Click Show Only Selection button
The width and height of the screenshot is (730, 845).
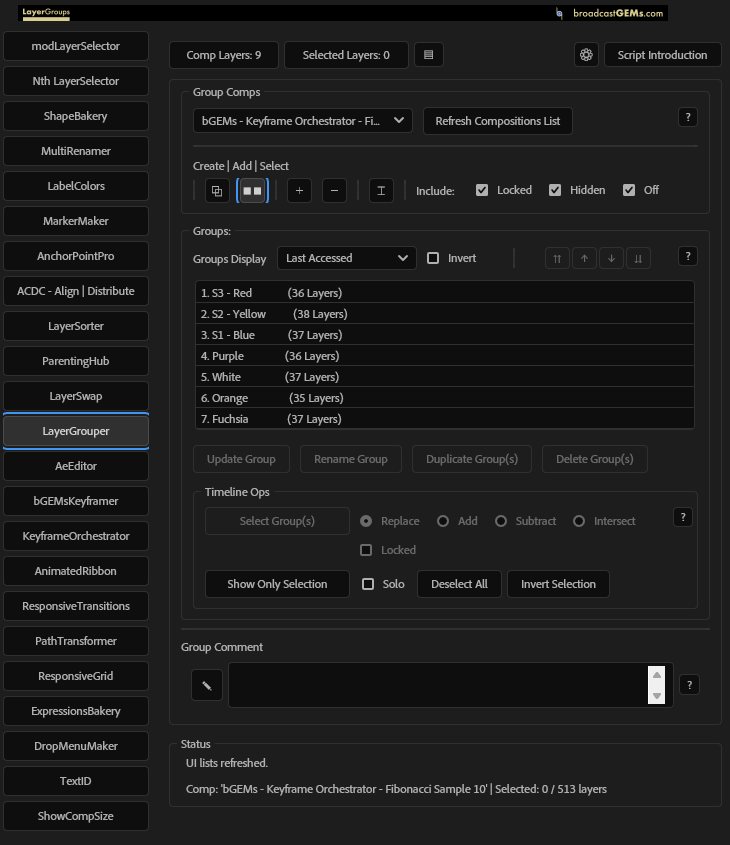[x=277, y=584]
